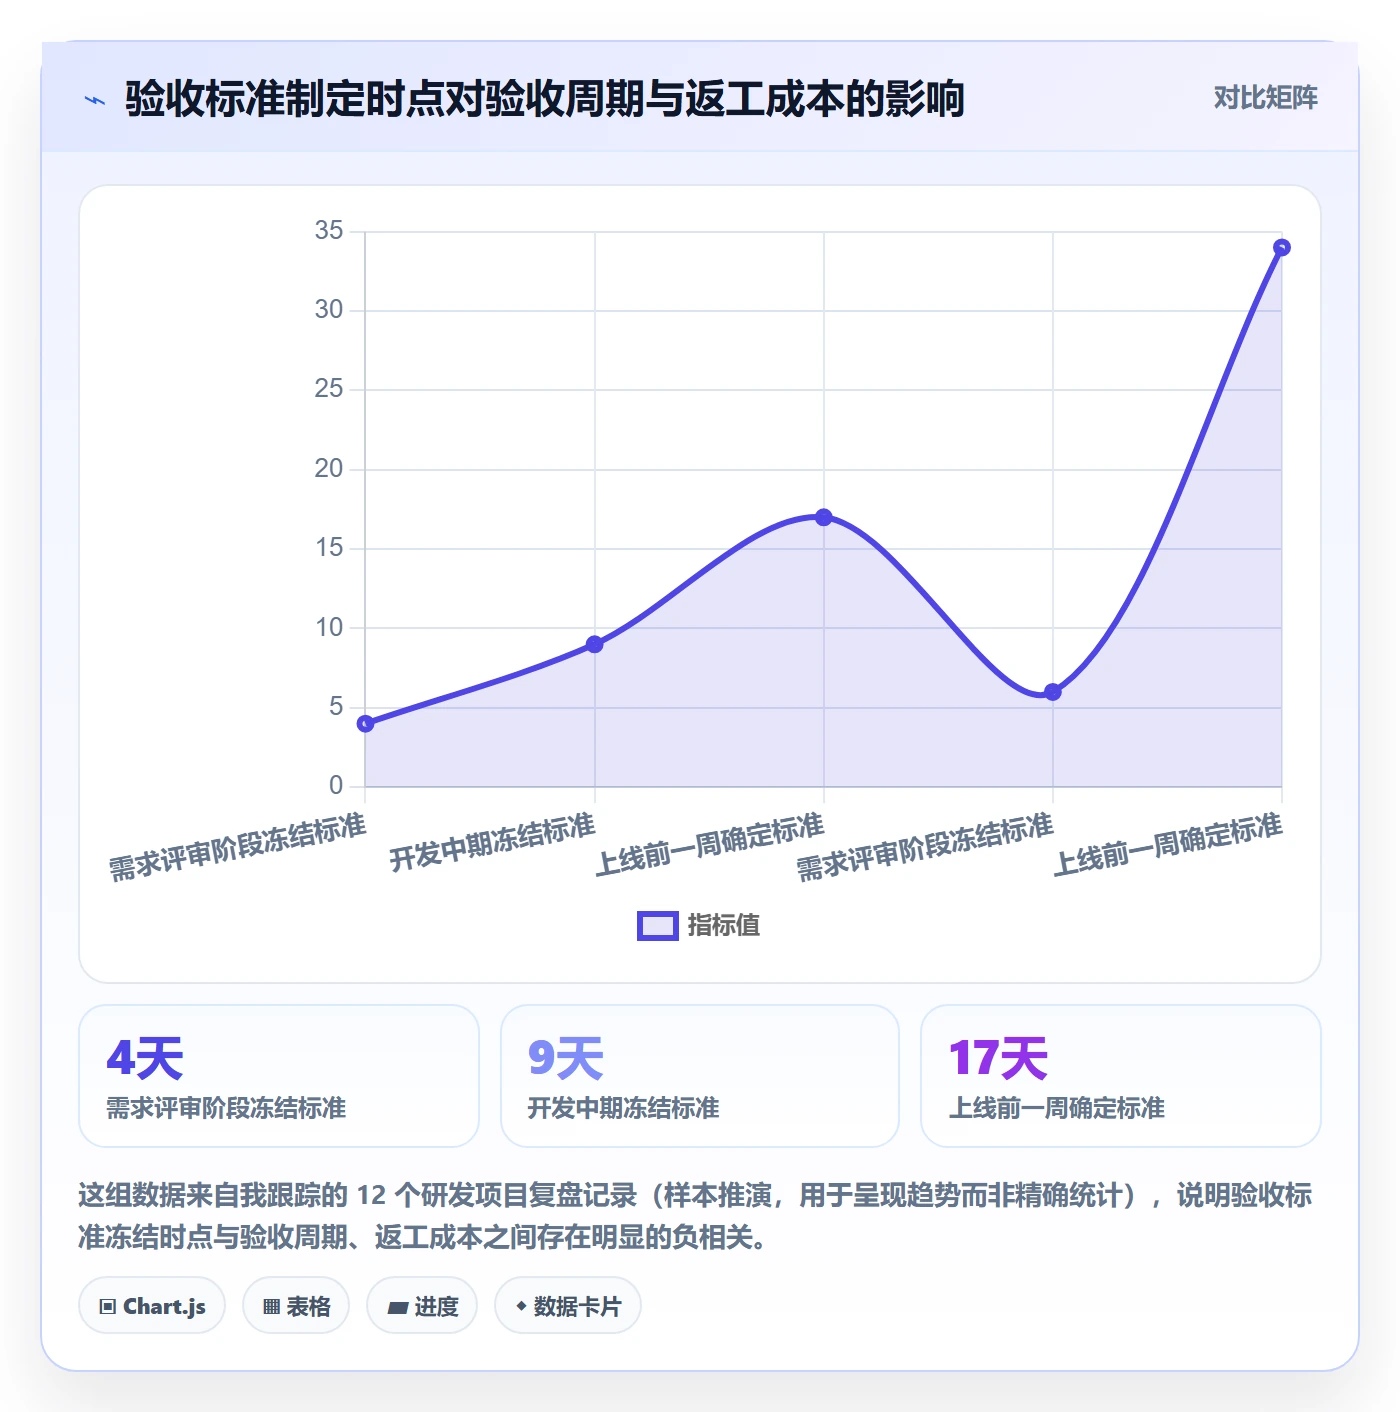The height and width of the screenshot is (1412, 1400).
Task: Open the 进度 tag chip
Action: (422, 1306)
